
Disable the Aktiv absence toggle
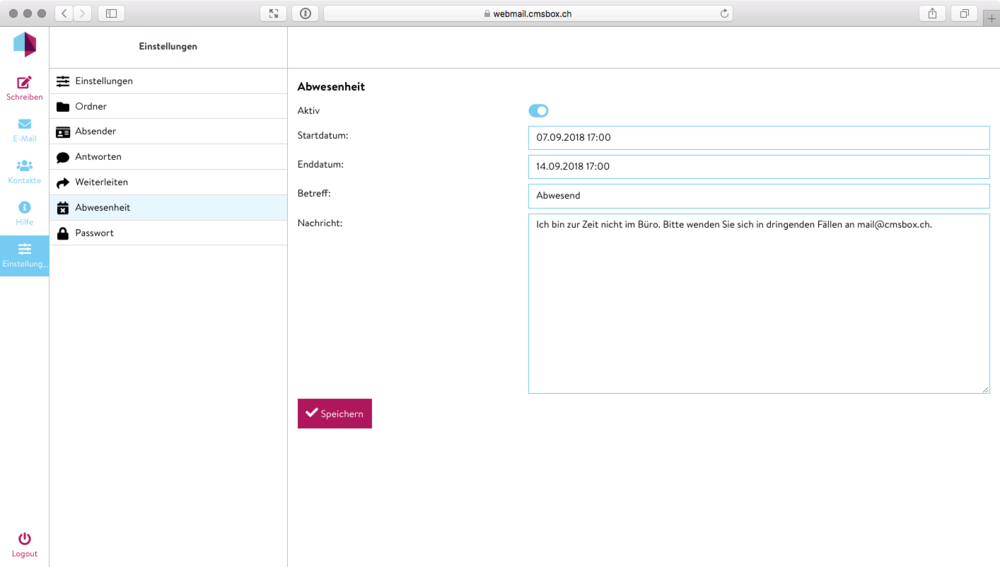click(538, 111)
